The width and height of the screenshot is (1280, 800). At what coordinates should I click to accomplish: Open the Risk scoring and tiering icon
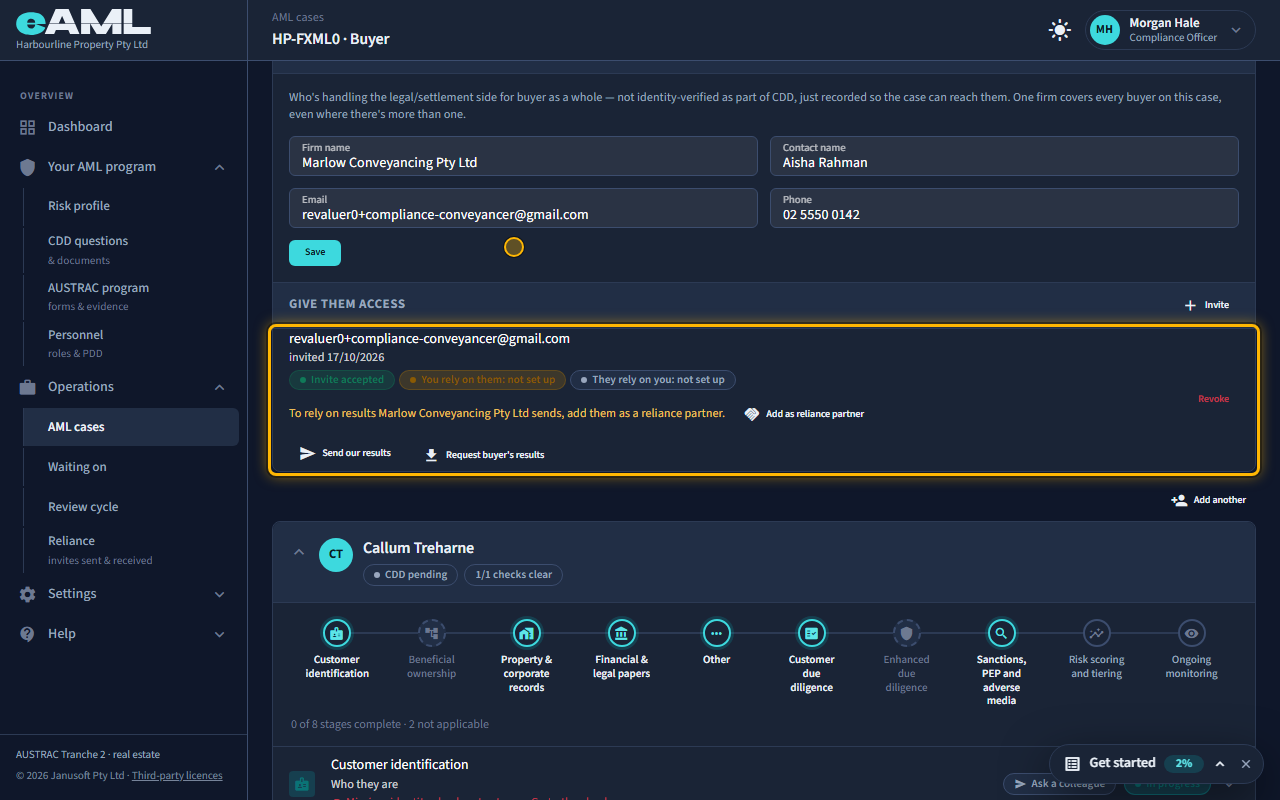[x=1097, y=633]
